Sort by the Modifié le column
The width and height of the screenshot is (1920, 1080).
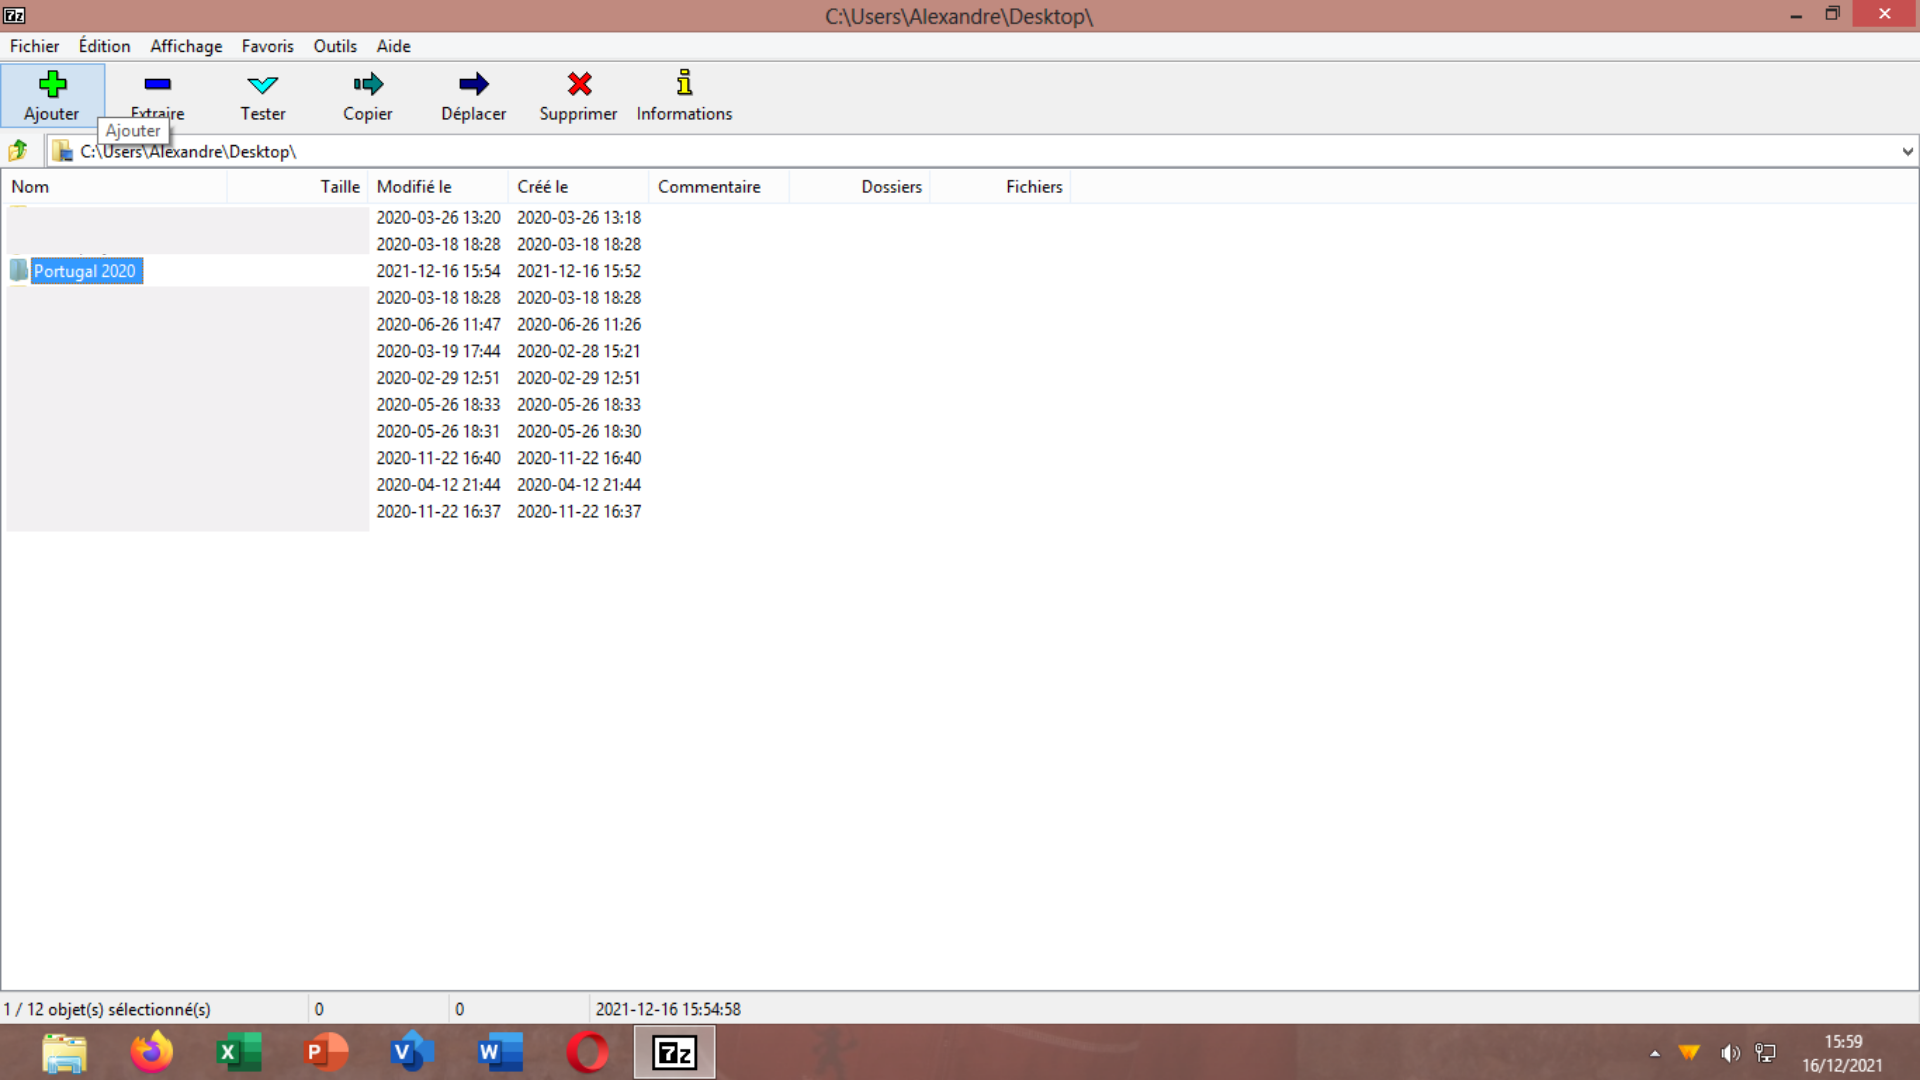pyautogui.click(x=413, y=186)
